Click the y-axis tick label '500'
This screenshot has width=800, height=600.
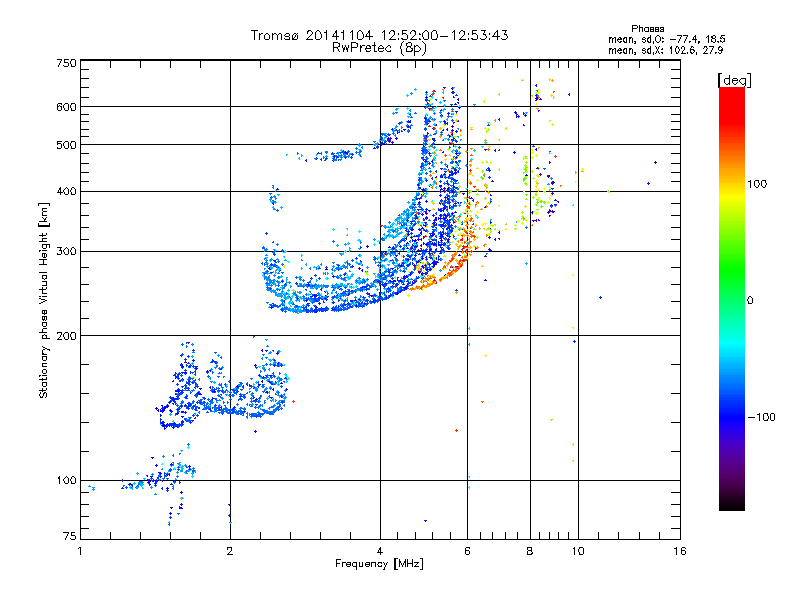tap(66, 145)
